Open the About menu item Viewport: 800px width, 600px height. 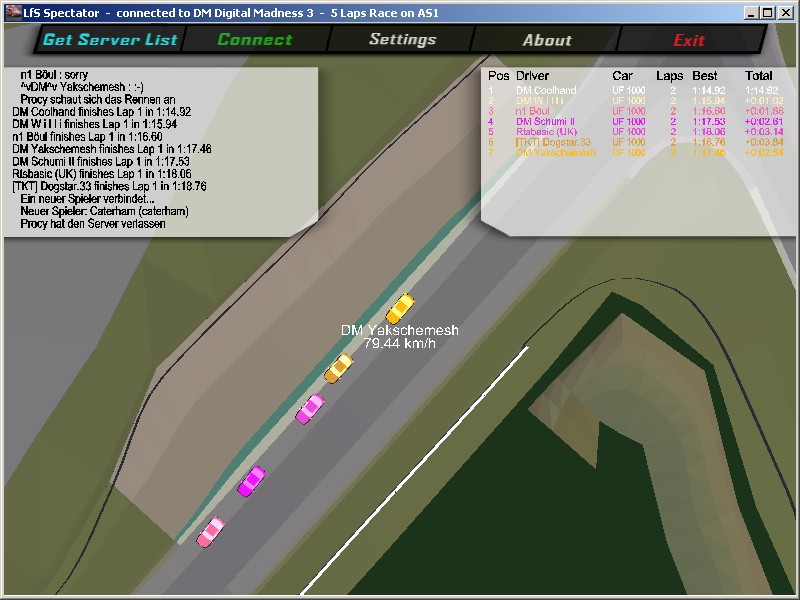[x=547, y=40]
